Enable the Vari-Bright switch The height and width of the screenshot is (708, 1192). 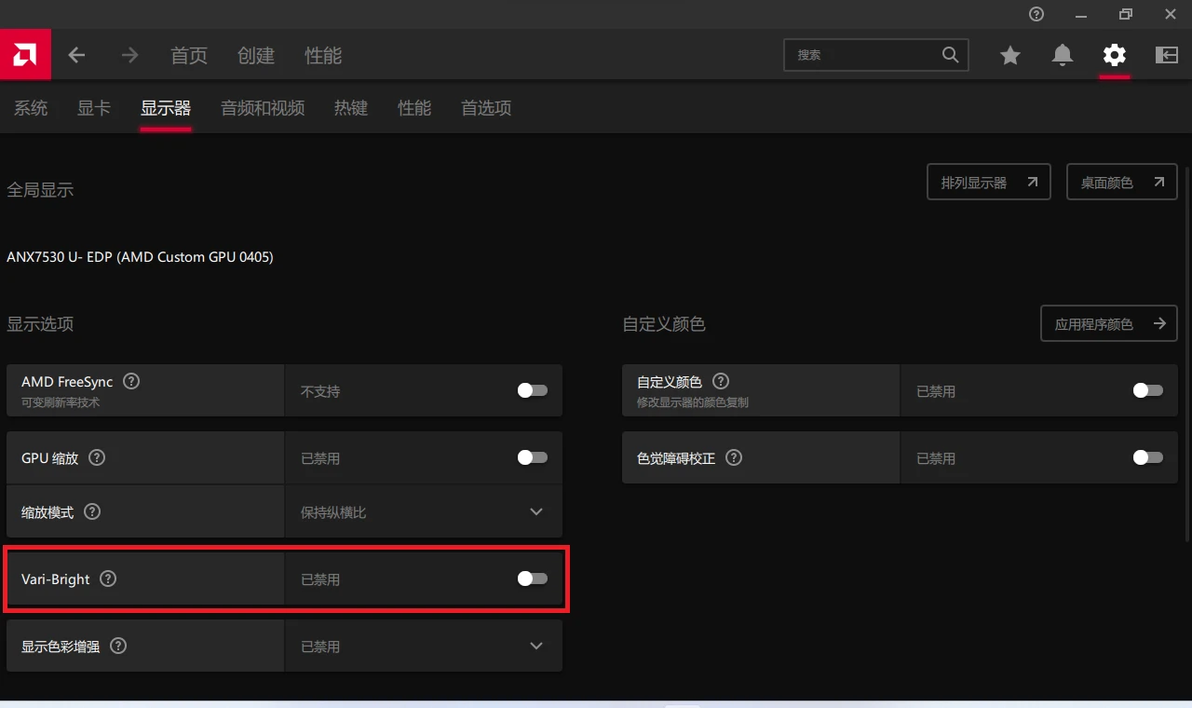(532, 579)
